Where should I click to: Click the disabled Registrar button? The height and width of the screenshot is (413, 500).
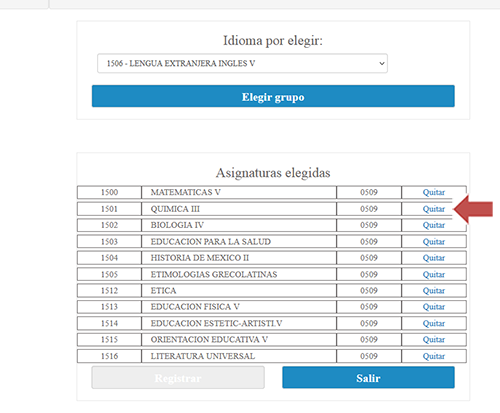coord(178,377)
